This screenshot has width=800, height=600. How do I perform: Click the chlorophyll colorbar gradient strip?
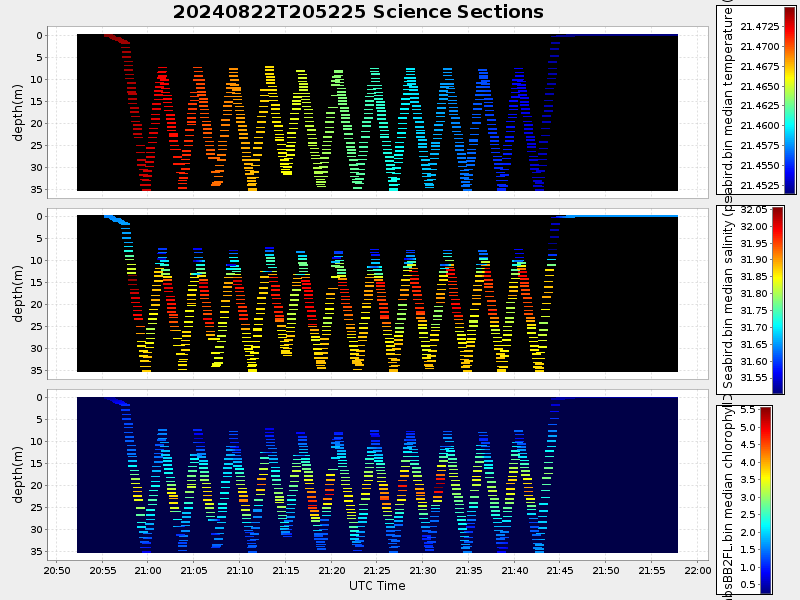766,500
